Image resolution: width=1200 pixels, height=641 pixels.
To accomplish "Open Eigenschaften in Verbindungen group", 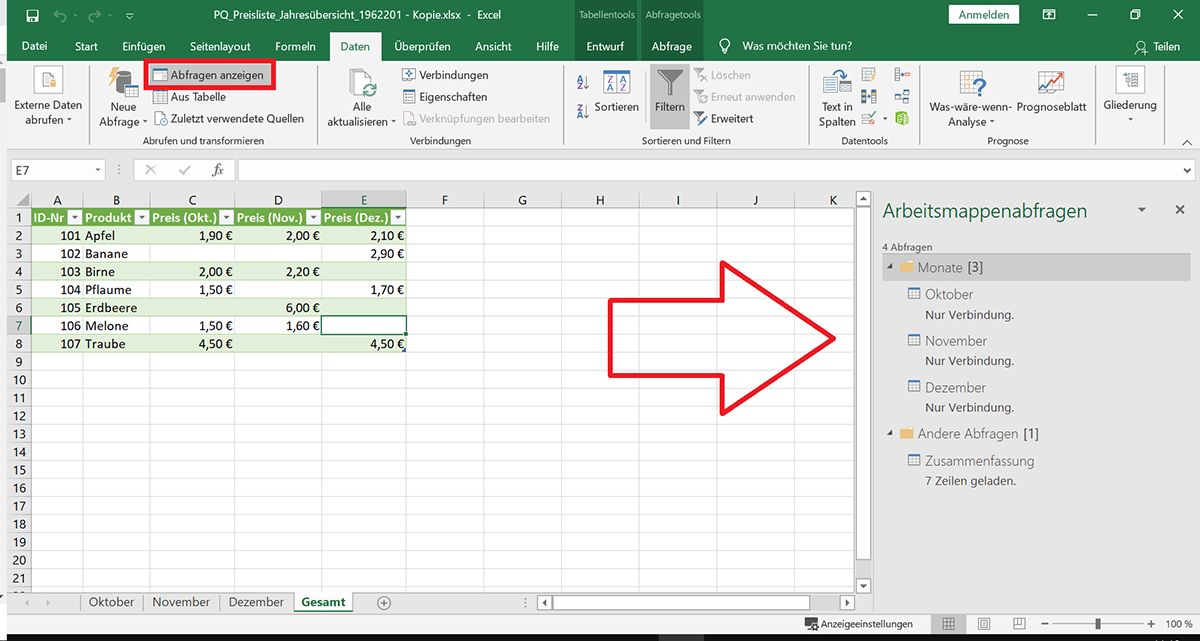I will pos(445,97).
